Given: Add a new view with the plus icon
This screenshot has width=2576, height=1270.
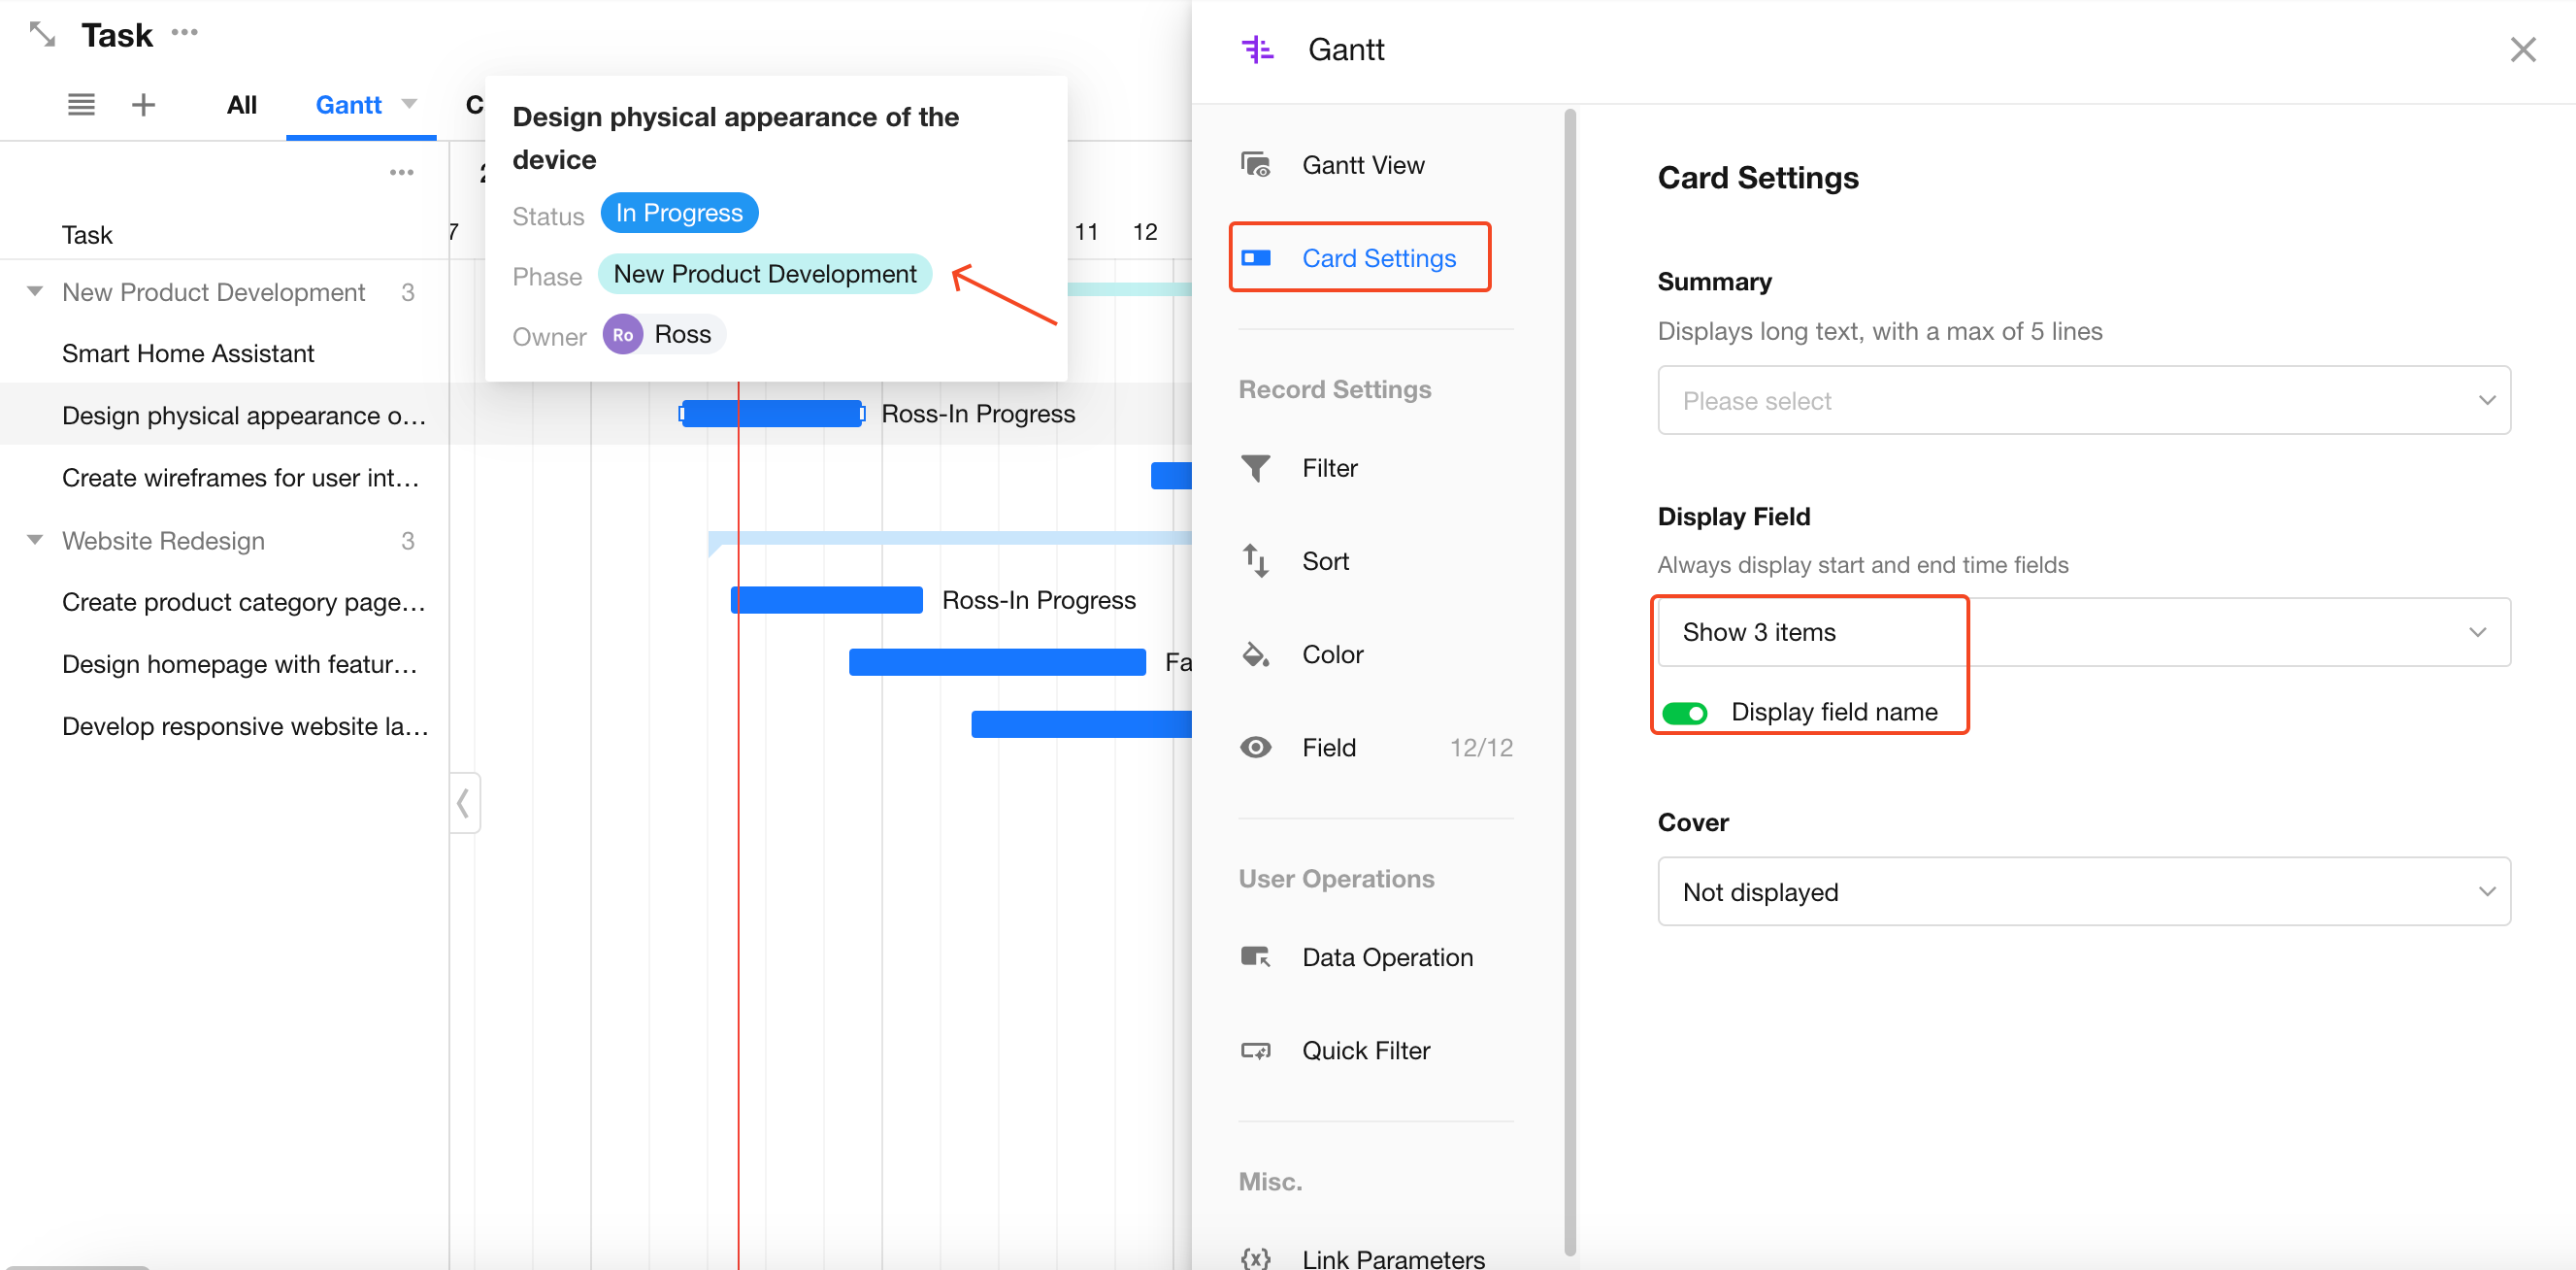Looking at the screenshot, I should click(x=143, y=104).
